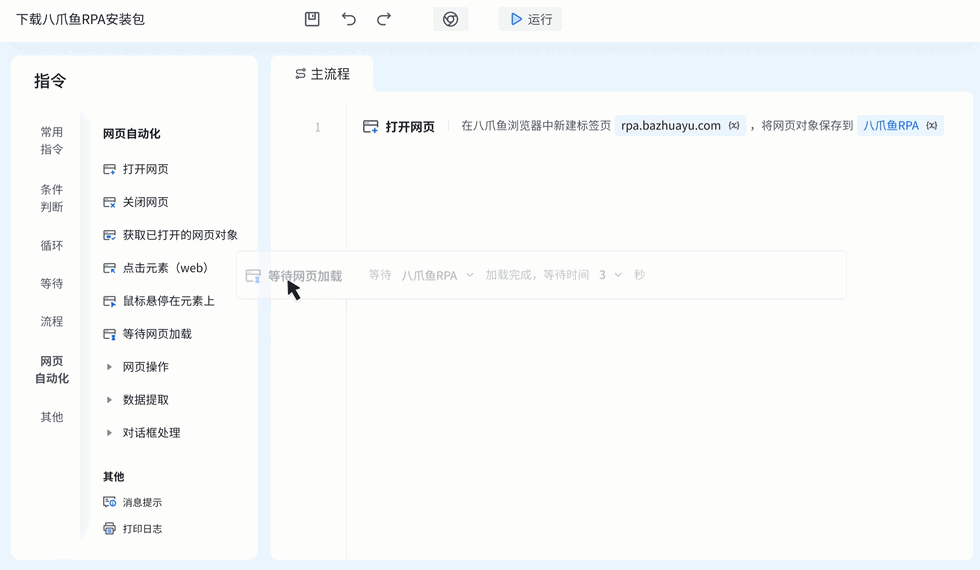Click the dragged 等待网页加载 step icon
The width and height of the screenshot is (980, 570).
tap(252, 276)
